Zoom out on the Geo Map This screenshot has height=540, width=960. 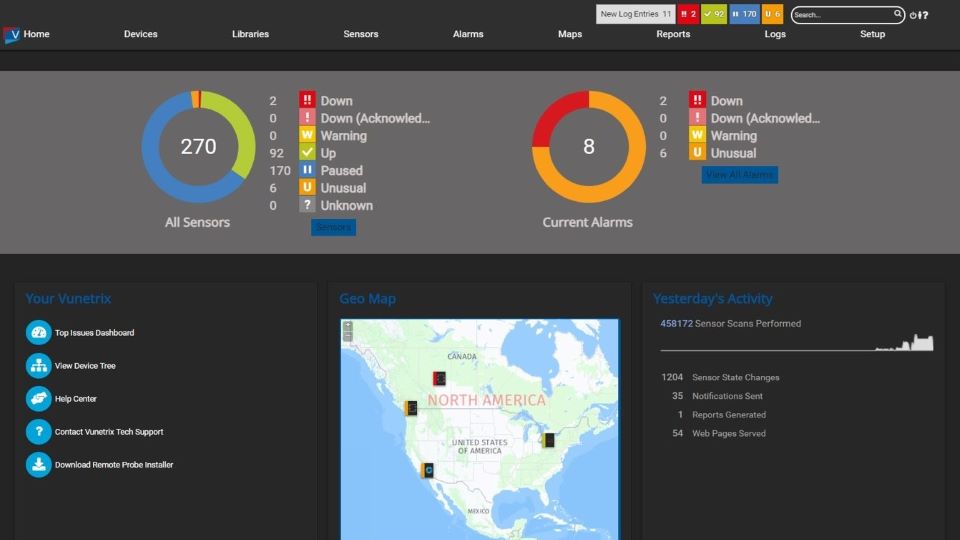[348, 336]
